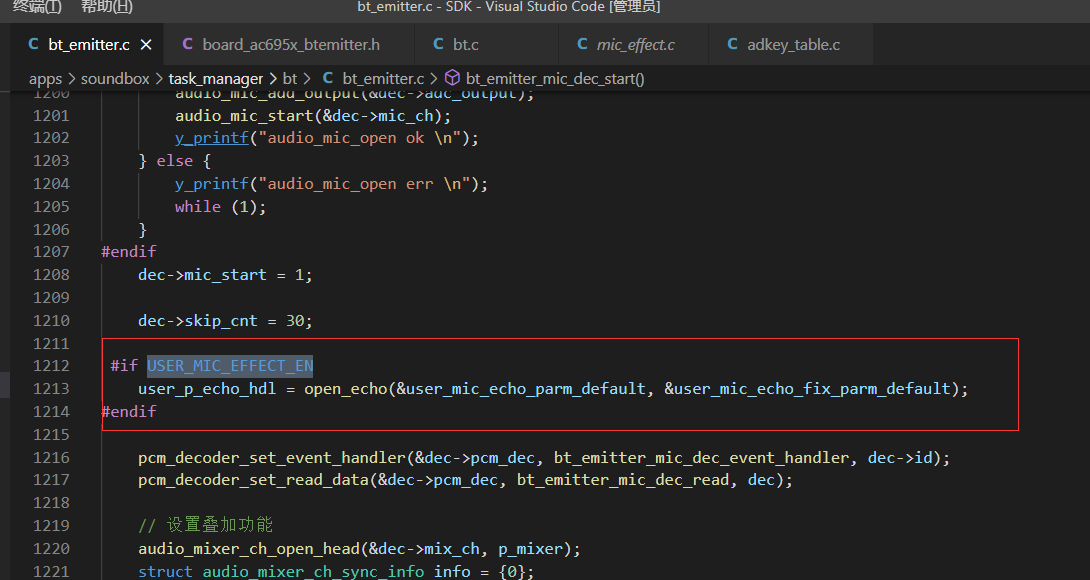This screenshot has height=580, width=1090.
Task: Click the y_printf link on line 1202
Action: click(x=212, y=138)
